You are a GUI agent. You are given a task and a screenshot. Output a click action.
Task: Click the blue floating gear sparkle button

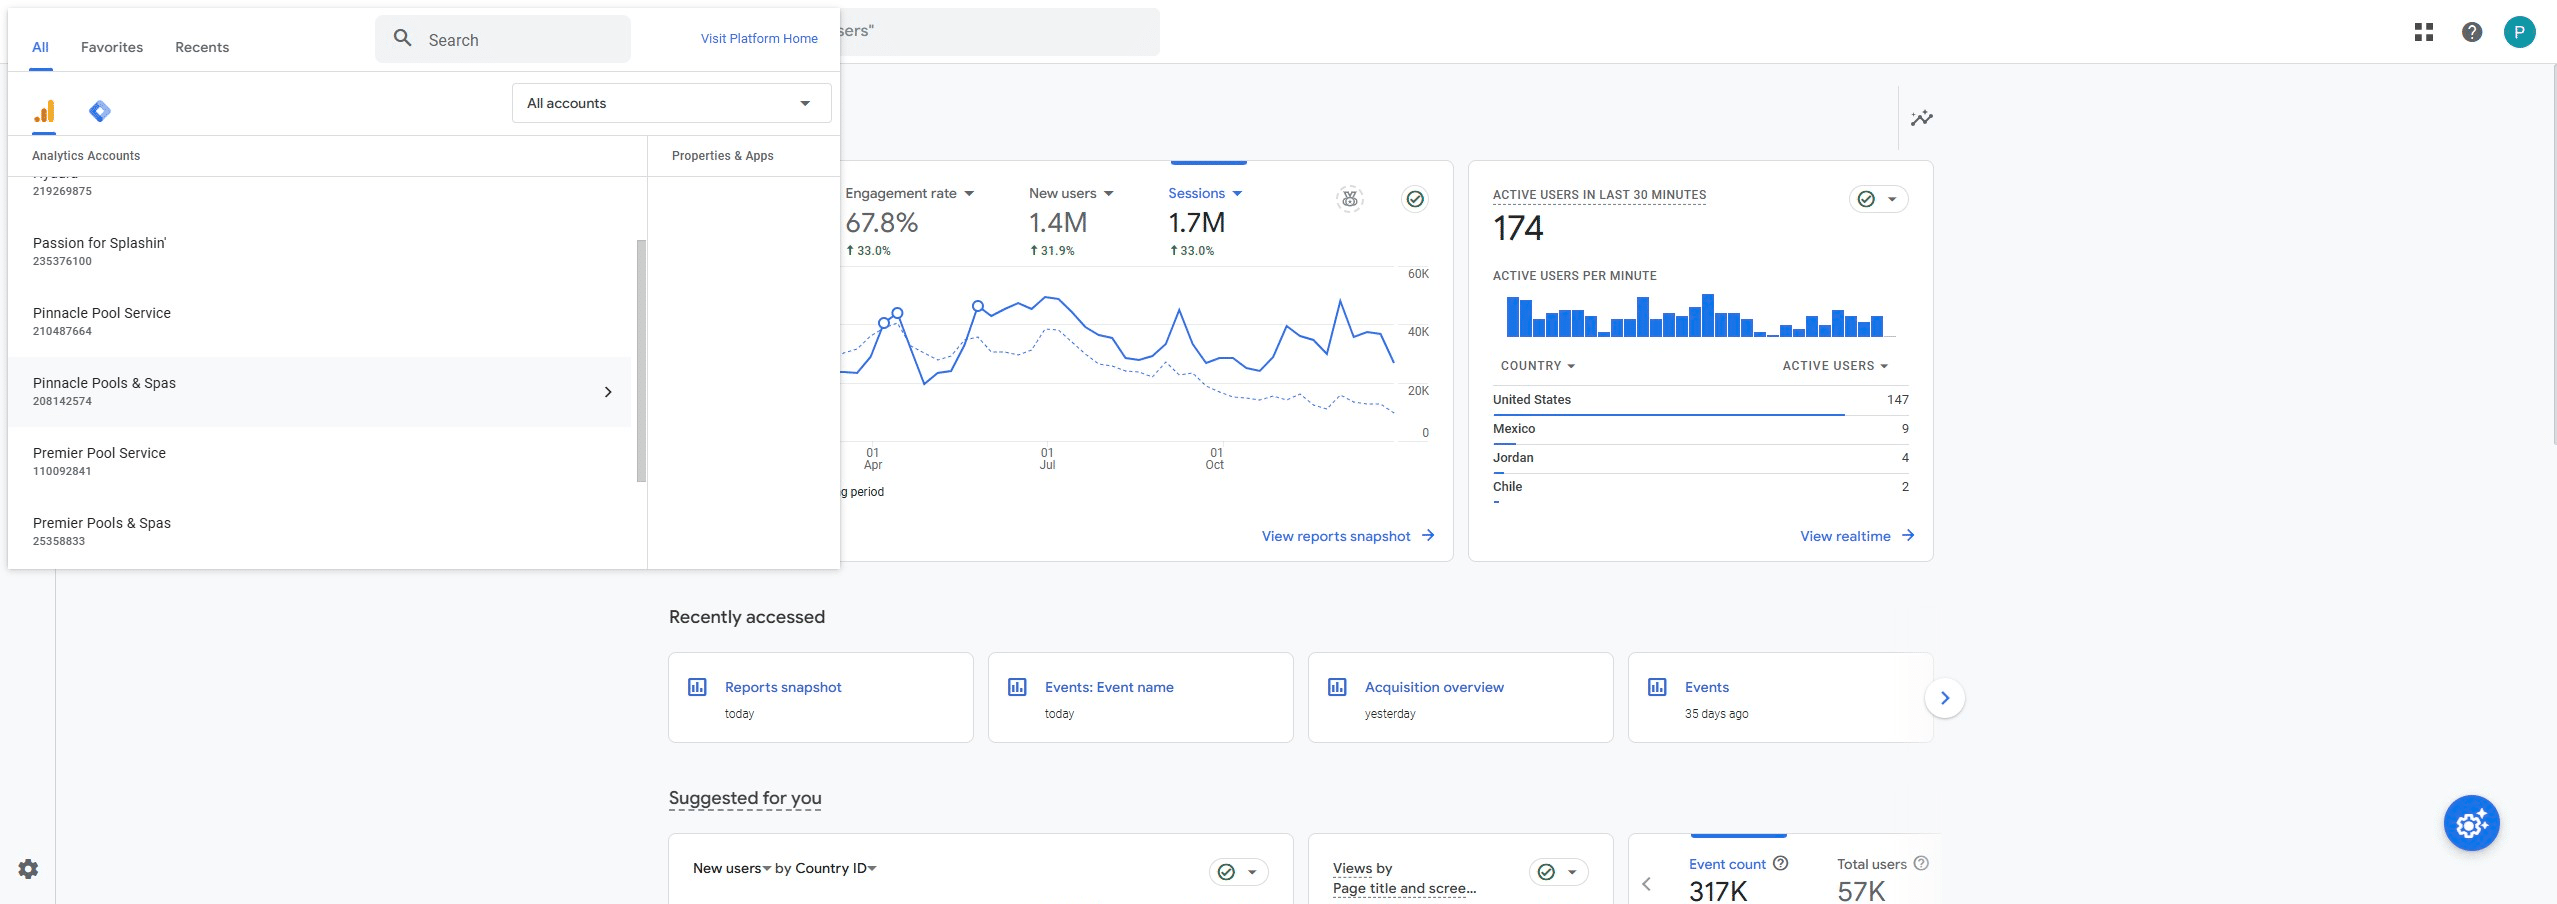(2471, 823)
